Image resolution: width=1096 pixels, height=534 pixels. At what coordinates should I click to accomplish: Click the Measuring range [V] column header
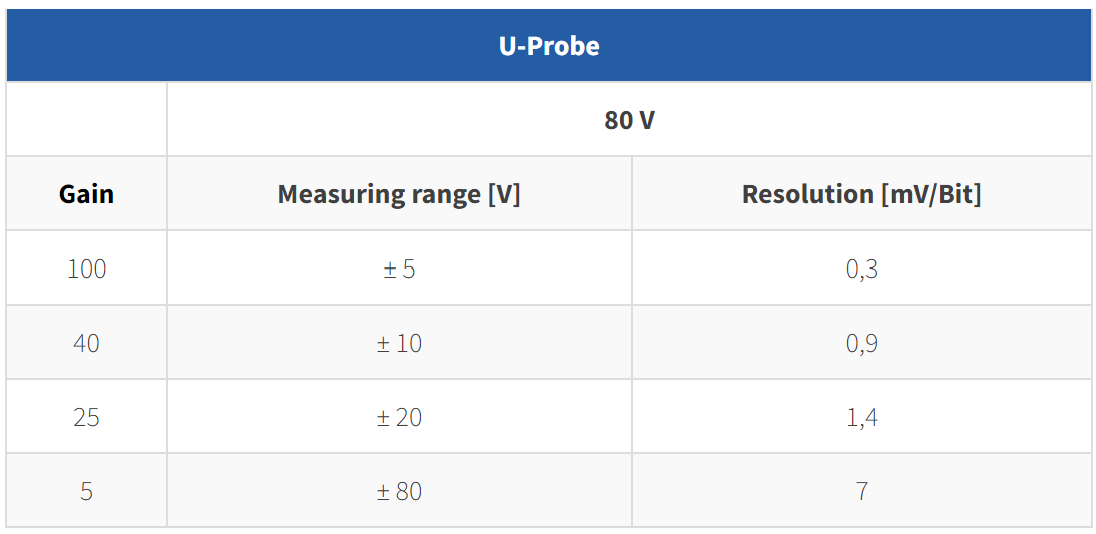click(x=399, y=194)
